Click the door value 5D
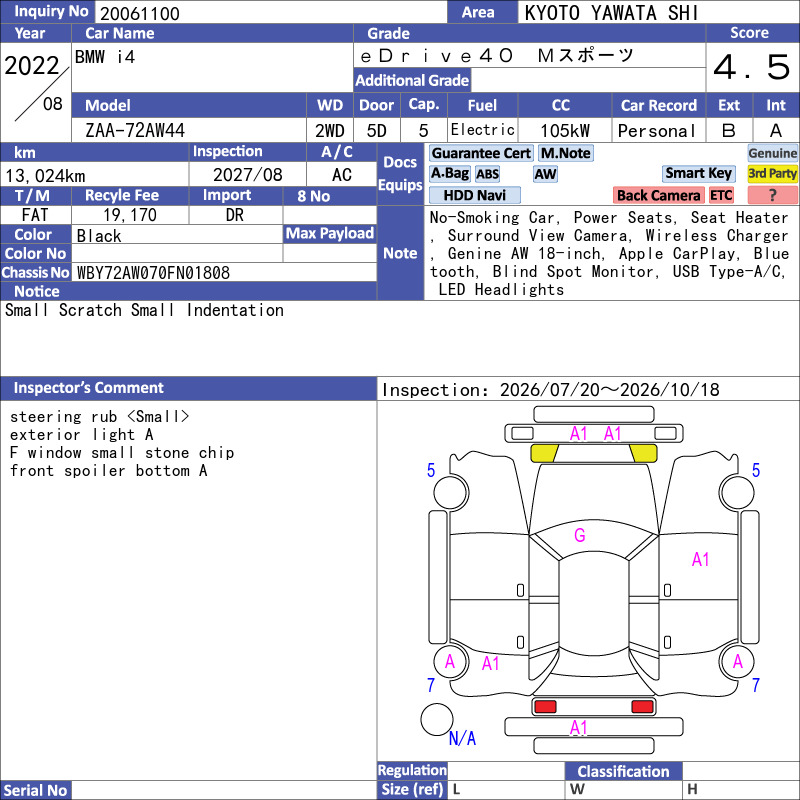This screenshot has height=800, width=800. (x=377, y=131)
